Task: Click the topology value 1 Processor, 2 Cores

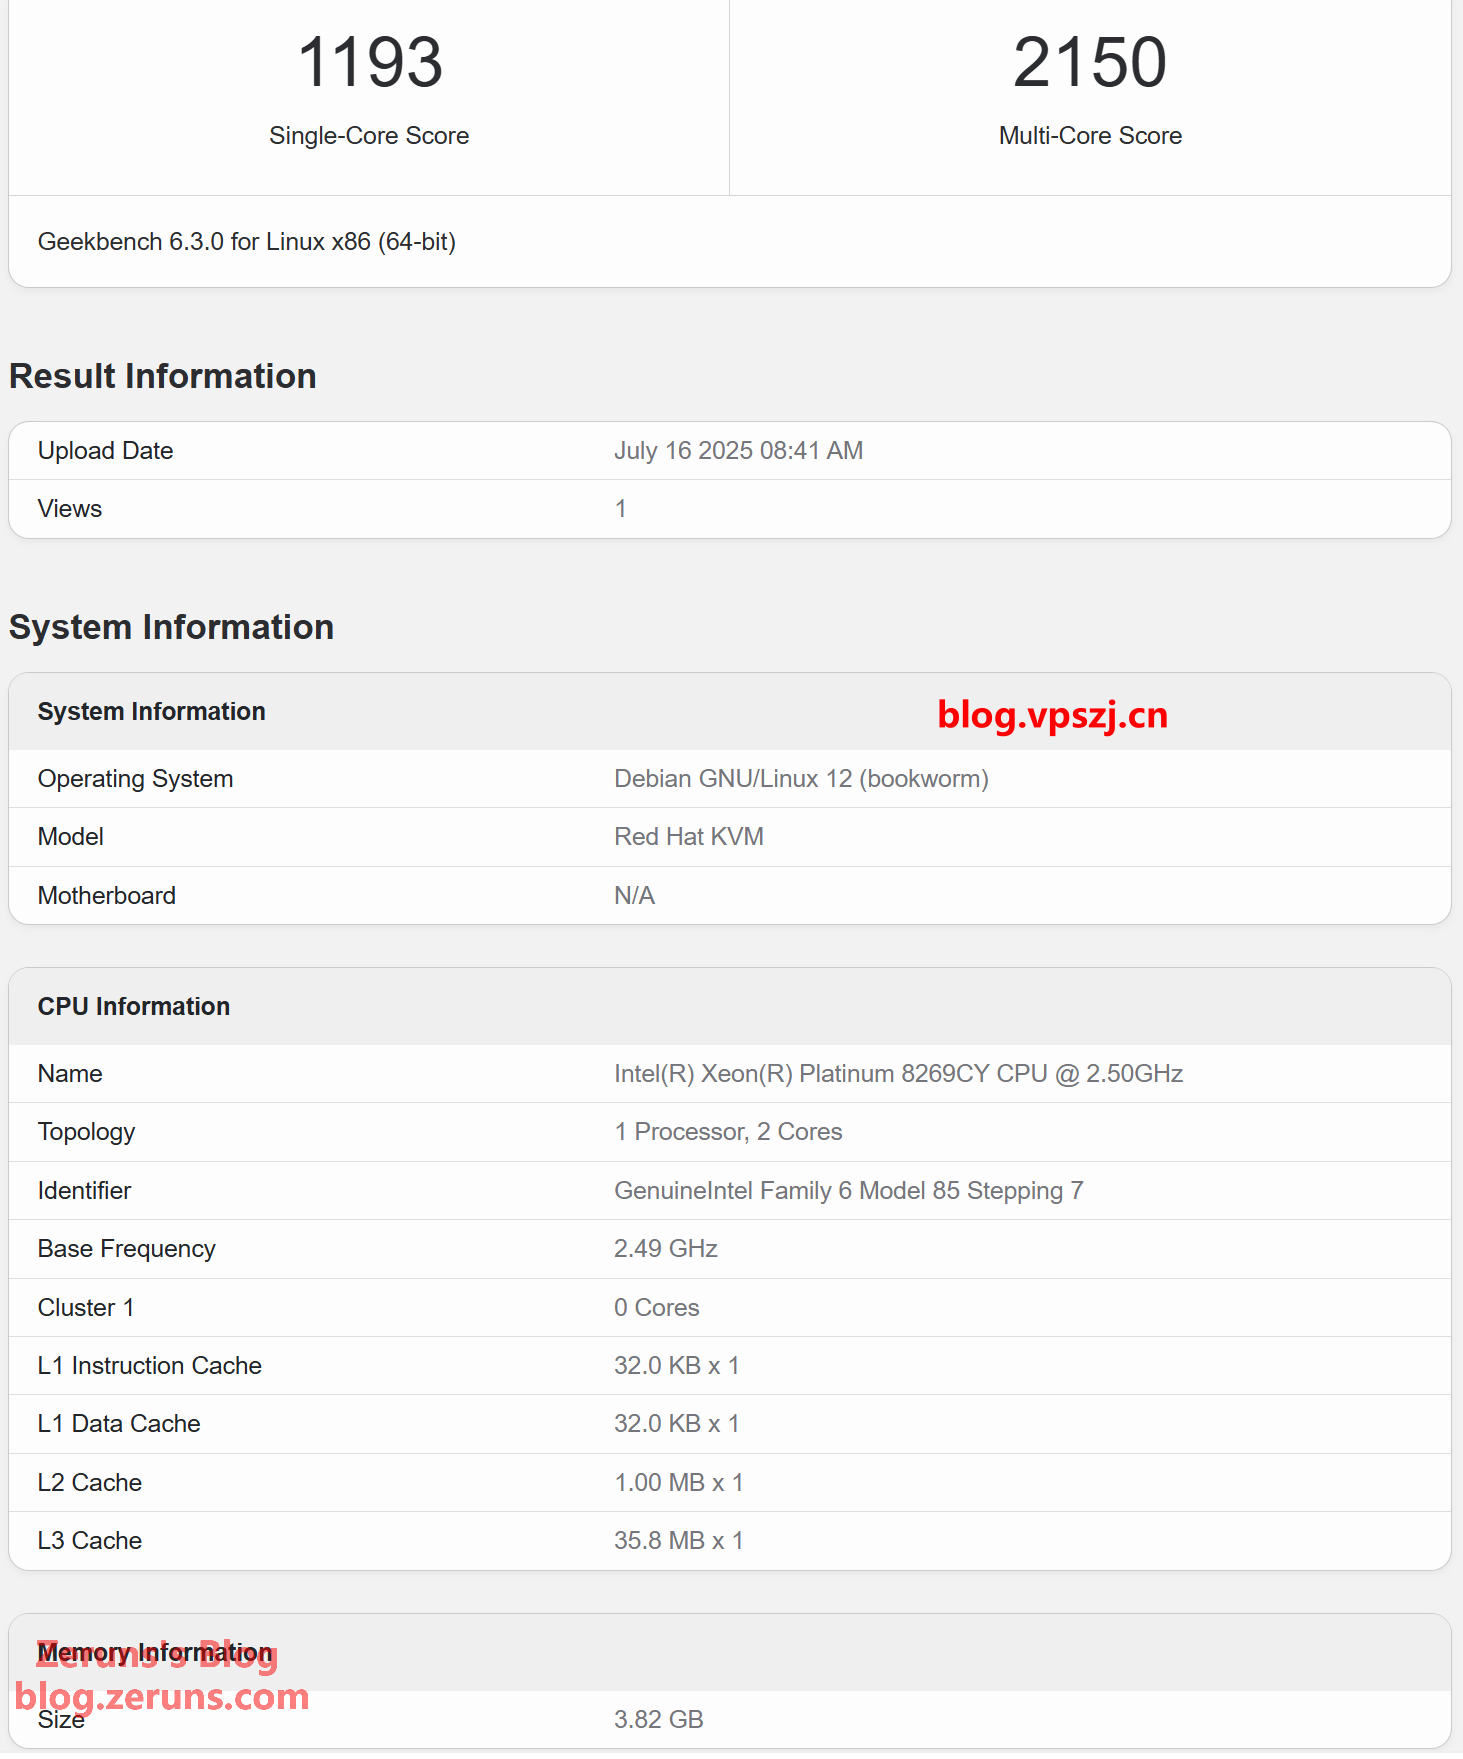Action: click(x=728, y=1132)
